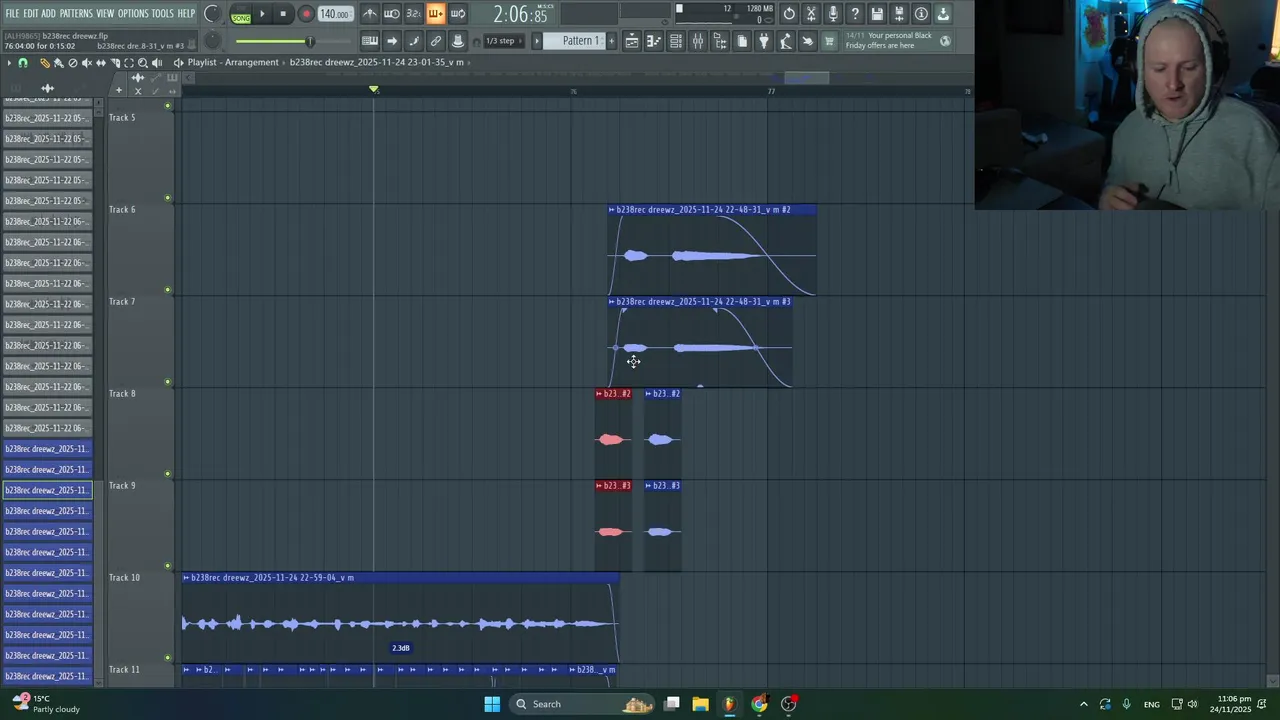
Task: Open the Piano roll view from toolbar
Action: [x=654, y=41]
